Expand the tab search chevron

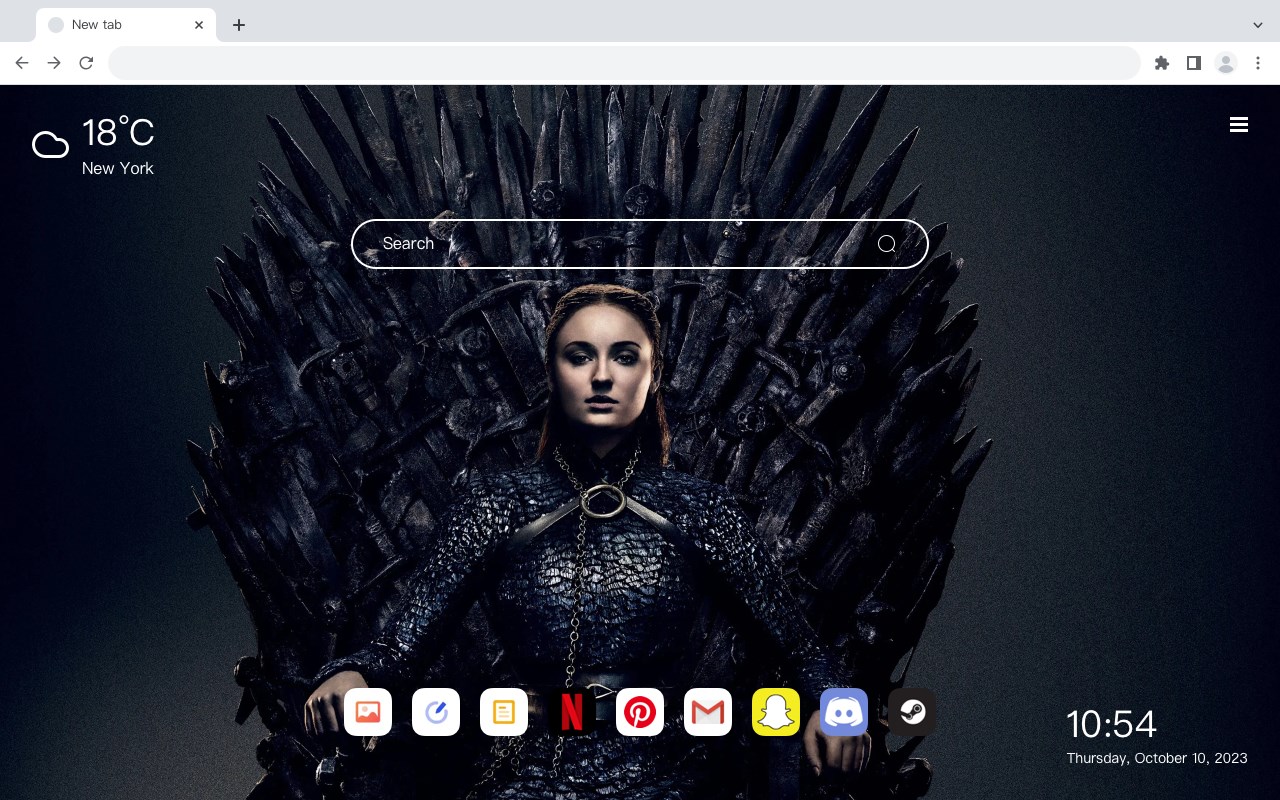click(1258, 25)
